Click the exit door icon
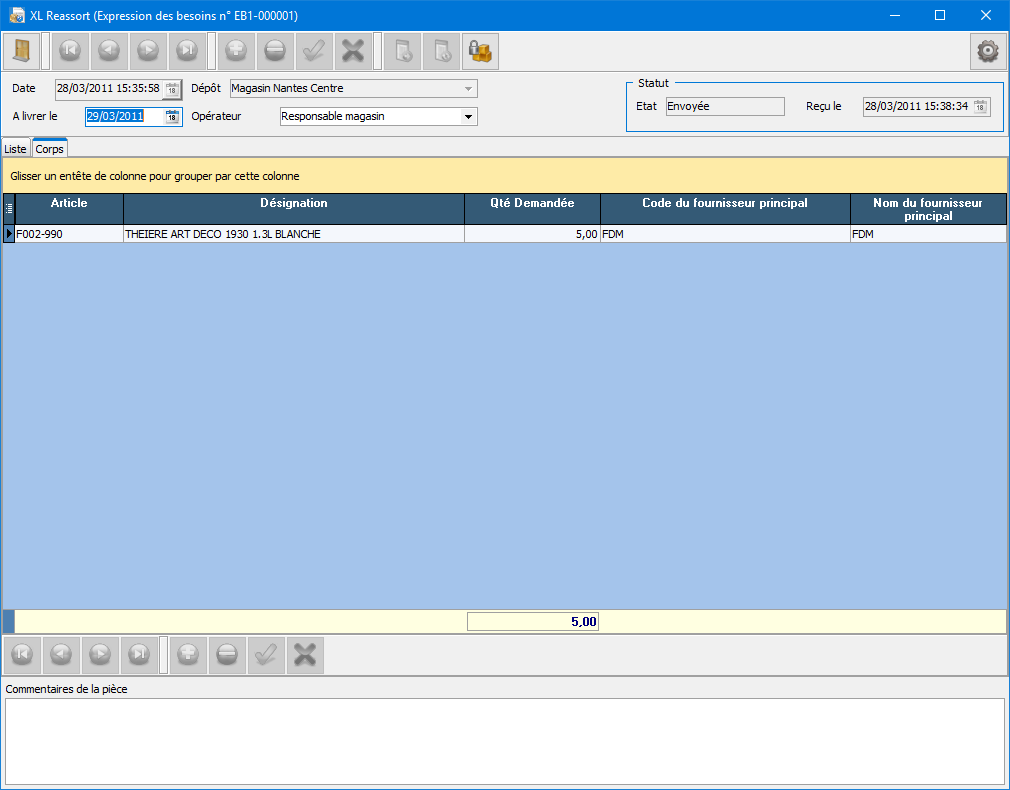The height and width of the screenshot is (790, 1010). tap(21, 51)
